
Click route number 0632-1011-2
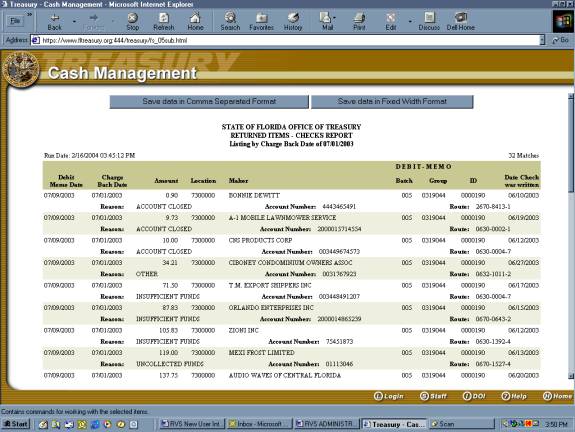tap(493, 274)
